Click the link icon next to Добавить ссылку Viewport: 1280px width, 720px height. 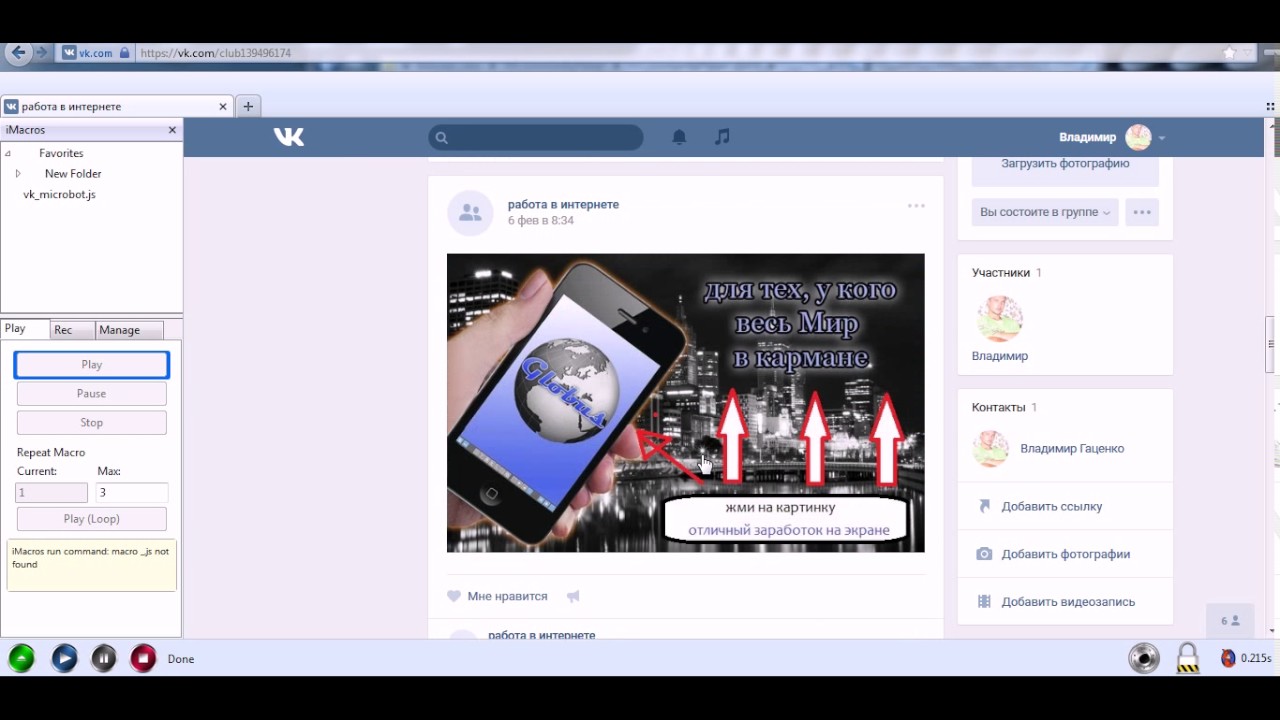click(x=984, y=506)
